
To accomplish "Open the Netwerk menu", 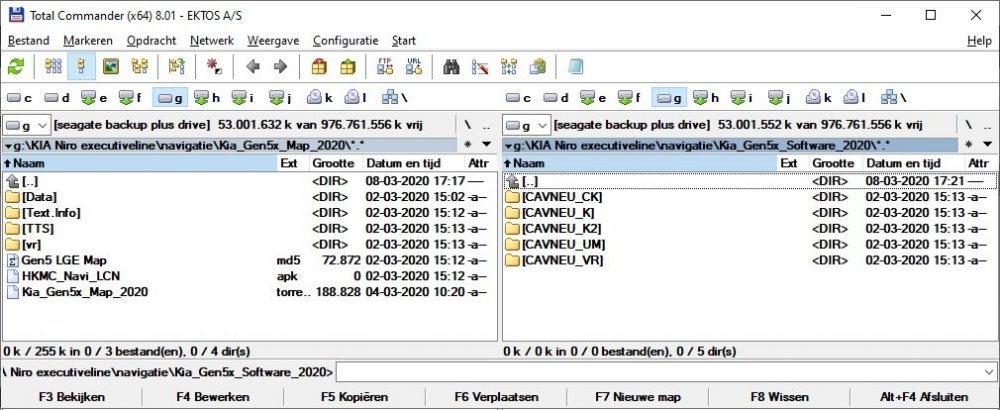I will coord(211,41).
